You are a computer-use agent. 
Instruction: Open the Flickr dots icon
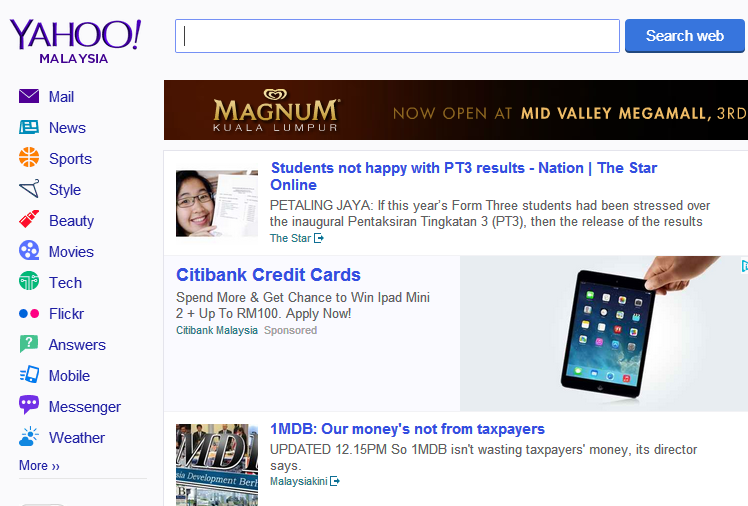29,314
